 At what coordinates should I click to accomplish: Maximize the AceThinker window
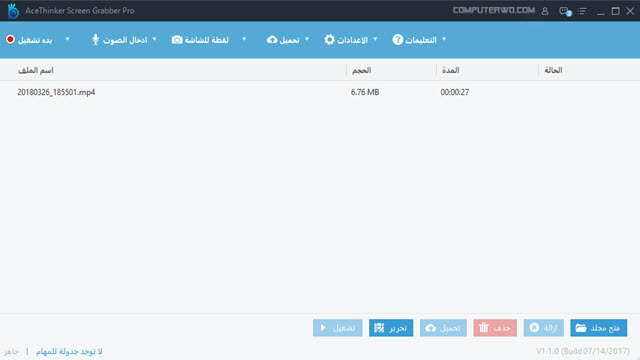click(x=616, y=11)
